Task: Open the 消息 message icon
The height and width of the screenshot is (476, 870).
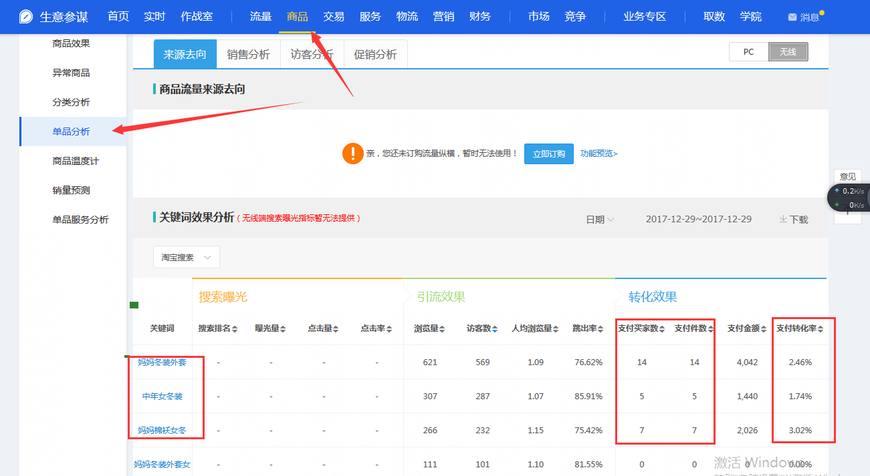Action: (x=792, y=17)
